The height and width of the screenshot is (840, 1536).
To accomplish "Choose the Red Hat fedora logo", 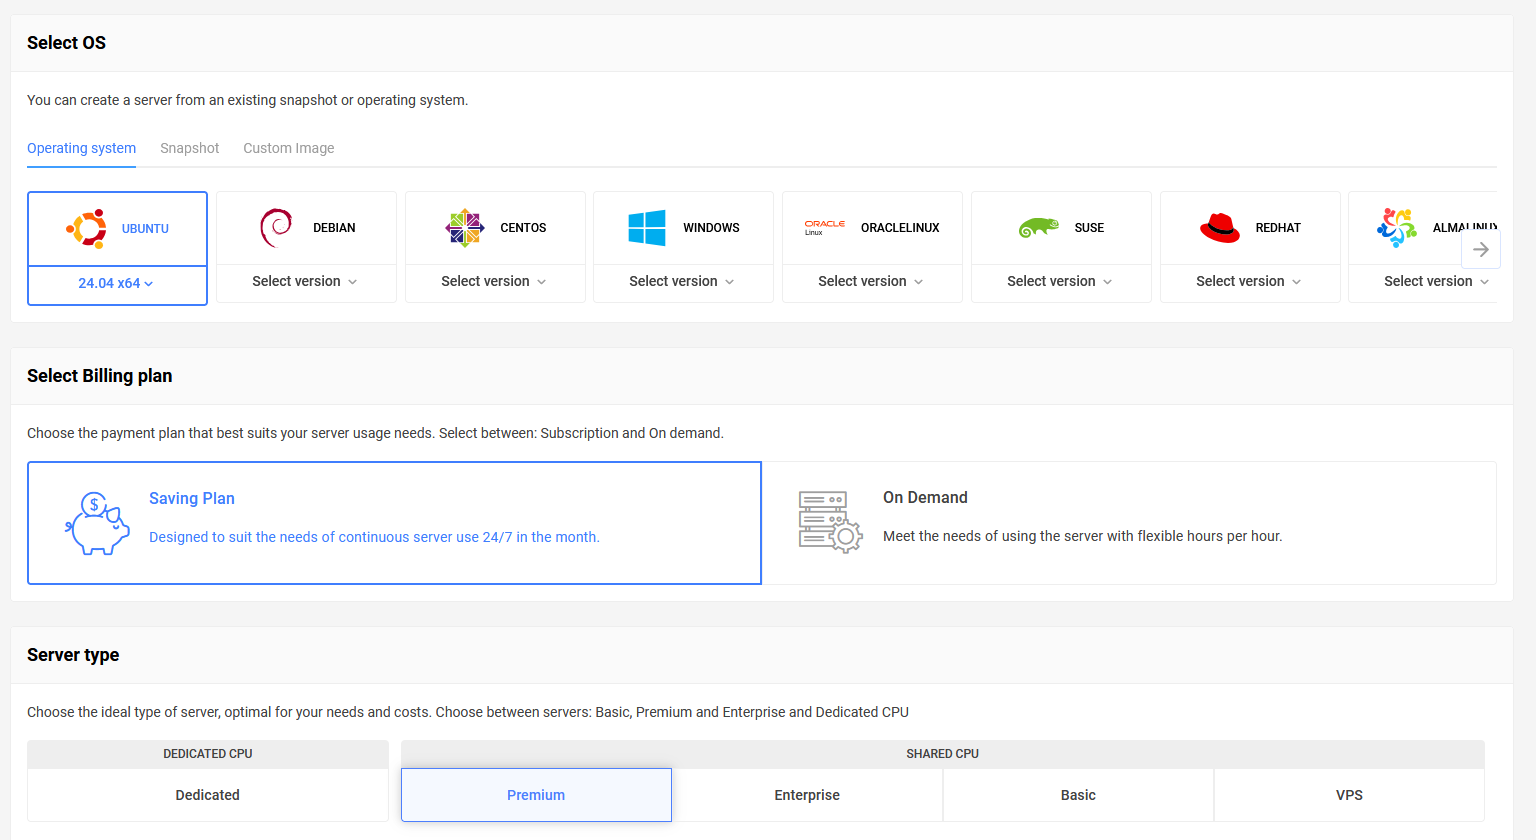I will tap(1220, 228).
